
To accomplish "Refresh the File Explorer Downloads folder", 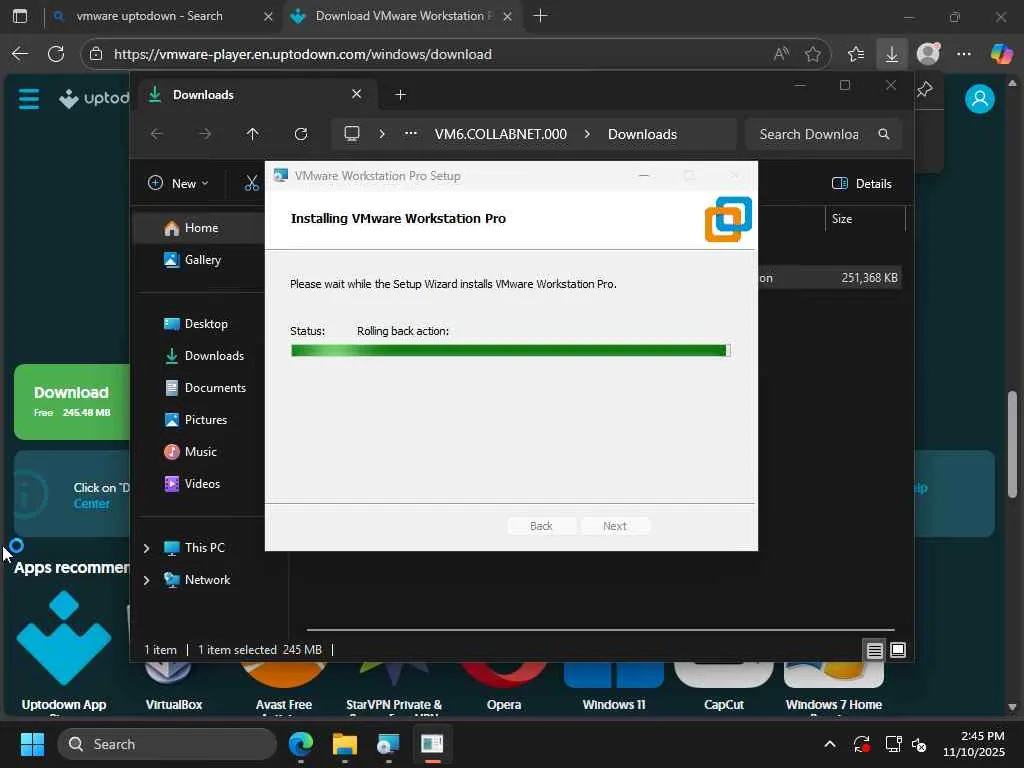I will tap(301, 134).
